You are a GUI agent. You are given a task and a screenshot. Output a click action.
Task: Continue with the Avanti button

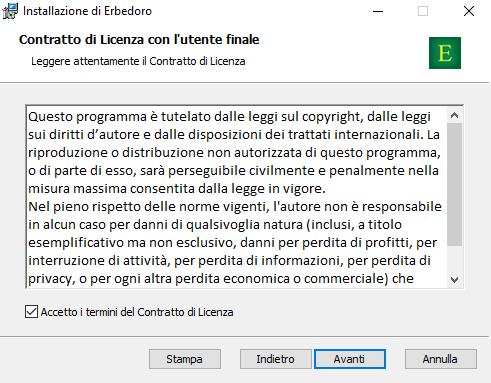[350, 359]
